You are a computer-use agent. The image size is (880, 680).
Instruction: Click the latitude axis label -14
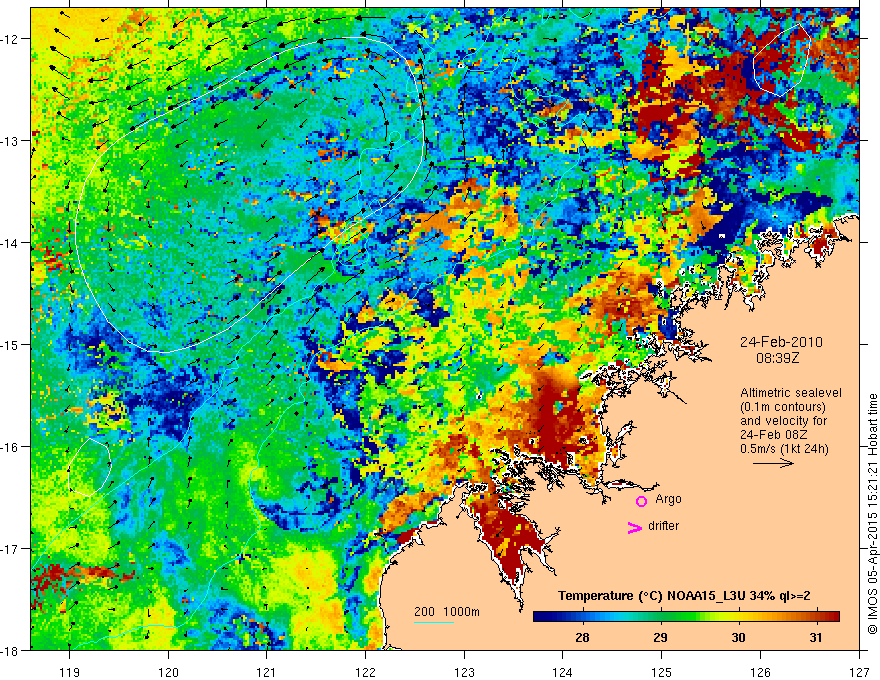pyautogui.click(x=11, y=242)
